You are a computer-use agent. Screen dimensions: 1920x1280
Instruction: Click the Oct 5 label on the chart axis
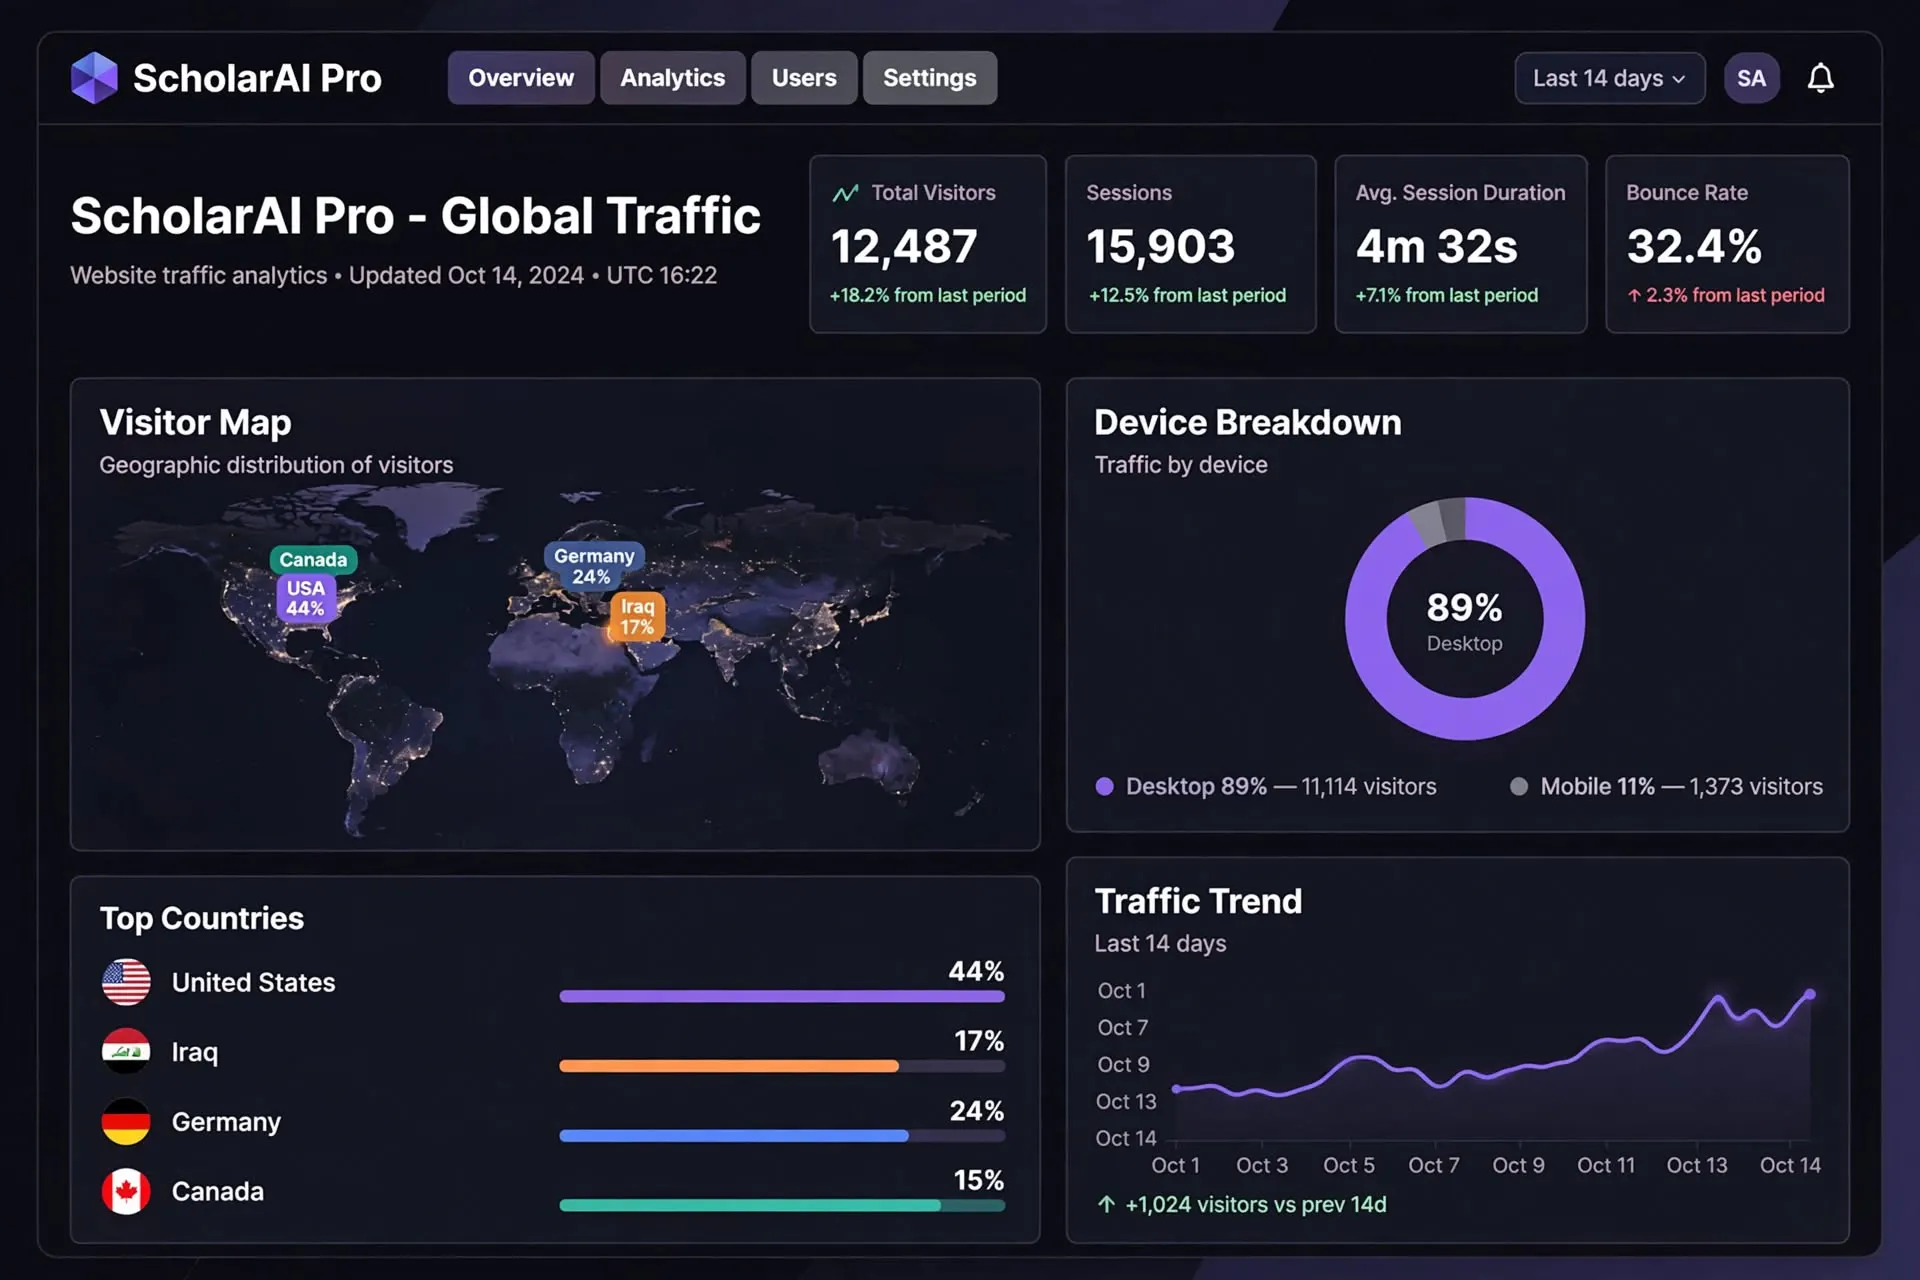(x=1349, y=1165)
